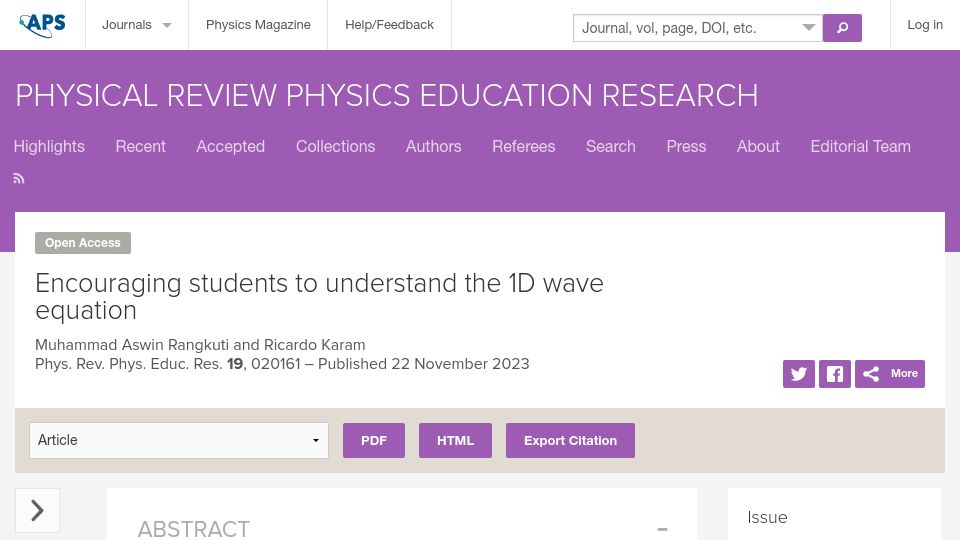Viewport: 960px width, 540px height.
Task: Expand the search field dropdown arrow
Action: coord(809,28)
